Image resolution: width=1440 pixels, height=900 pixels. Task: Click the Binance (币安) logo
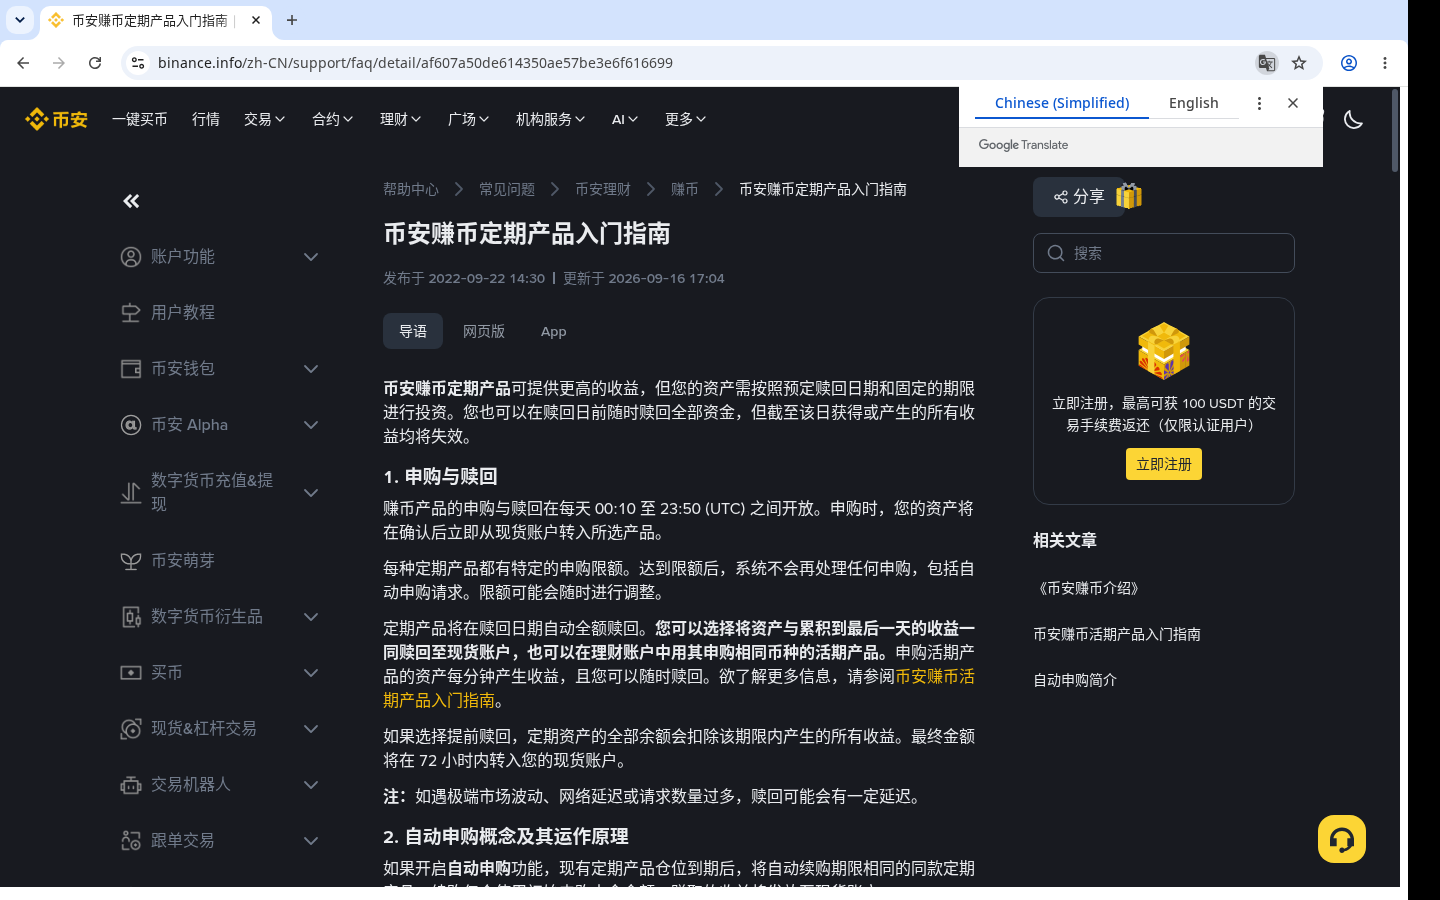pos(57,119)
